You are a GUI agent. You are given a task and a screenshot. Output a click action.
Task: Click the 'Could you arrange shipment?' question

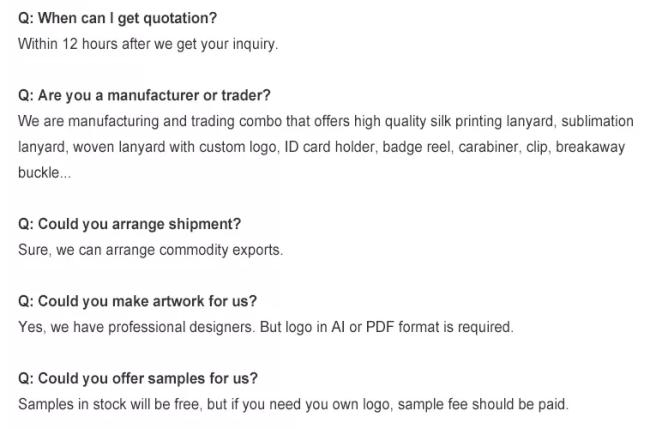pyautogui.click(x=129, y=224)
